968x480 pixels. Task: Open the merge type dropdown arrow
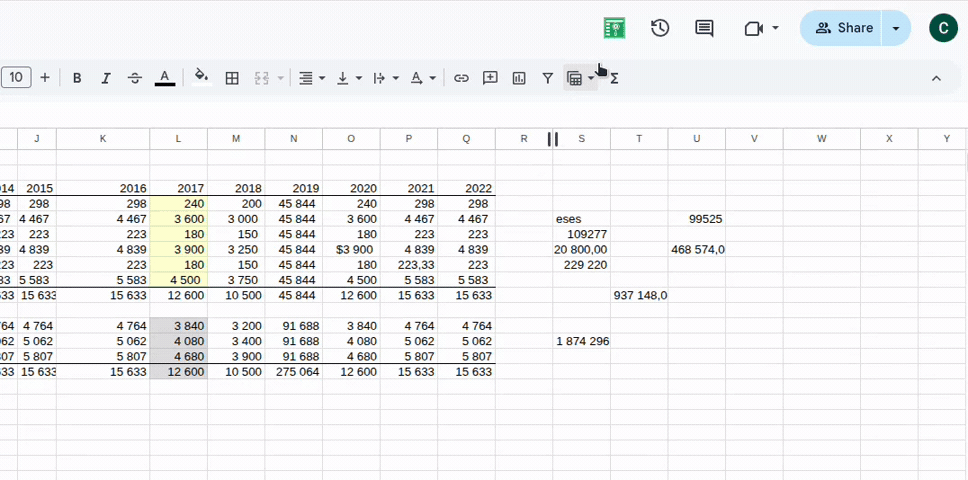[x=281, y=78]
